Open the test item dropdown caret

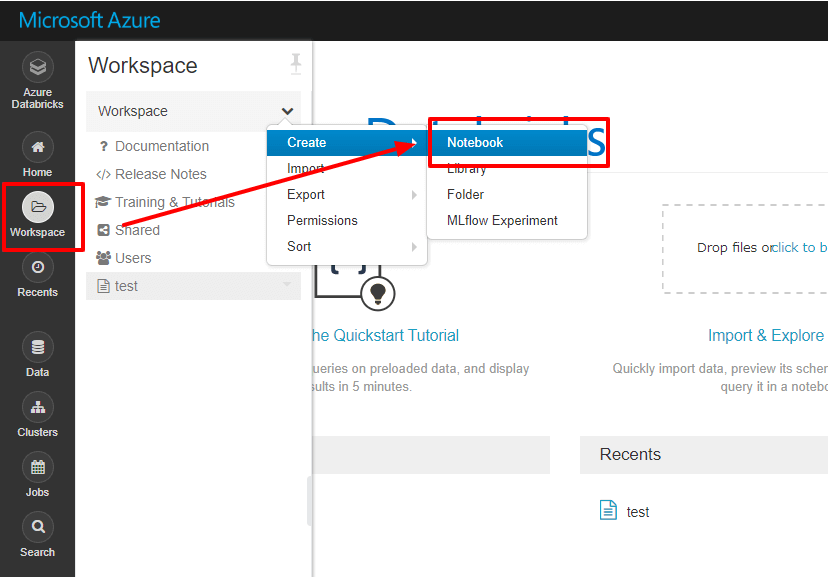(287, 284)
